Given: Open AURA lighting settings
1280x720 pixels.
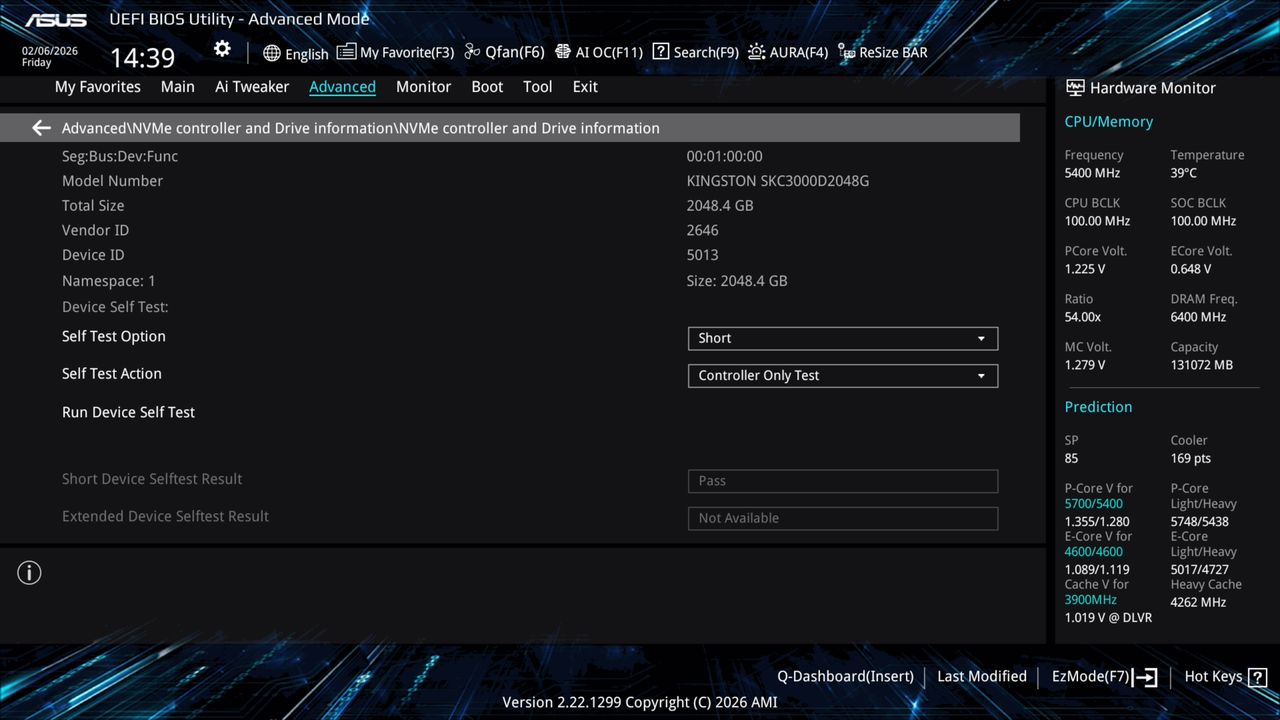Looking at the screenshot, I should point(788,52).
